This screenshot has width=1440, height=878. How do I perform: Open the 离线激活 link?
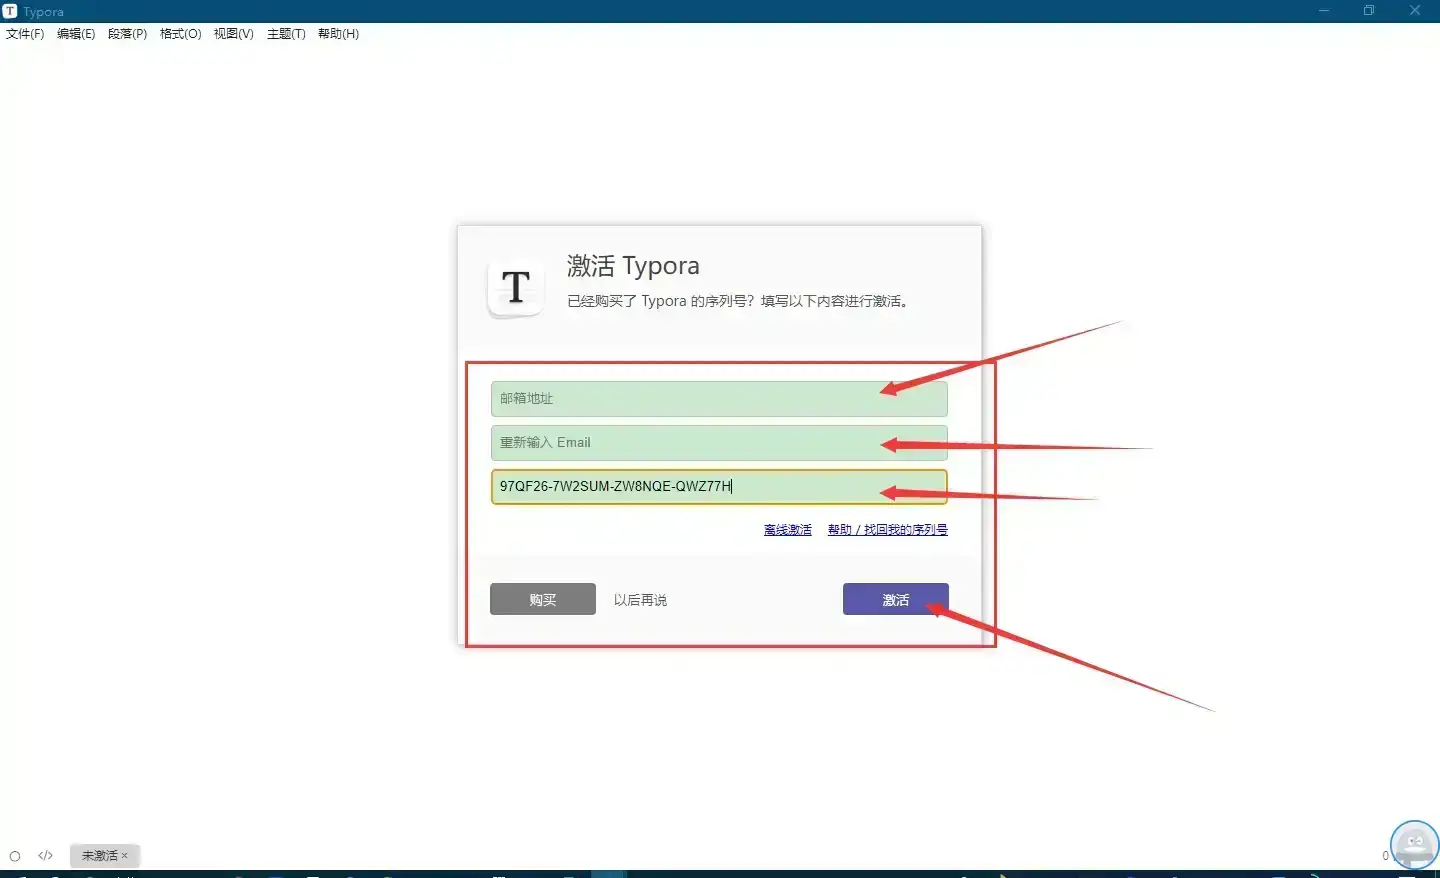pos(788,530)
